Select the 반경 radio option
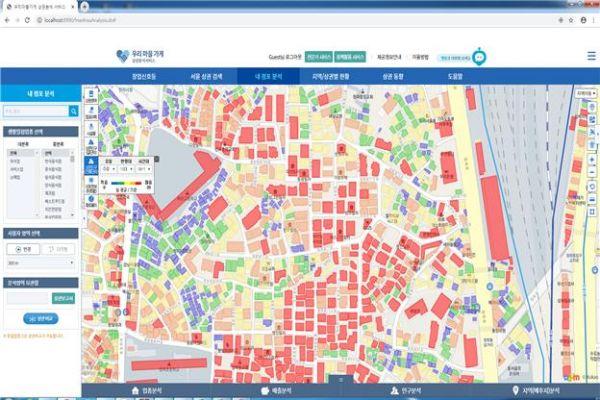Image resolution: width=600 pixels, height=400 pixels. (x=24, y=248)
